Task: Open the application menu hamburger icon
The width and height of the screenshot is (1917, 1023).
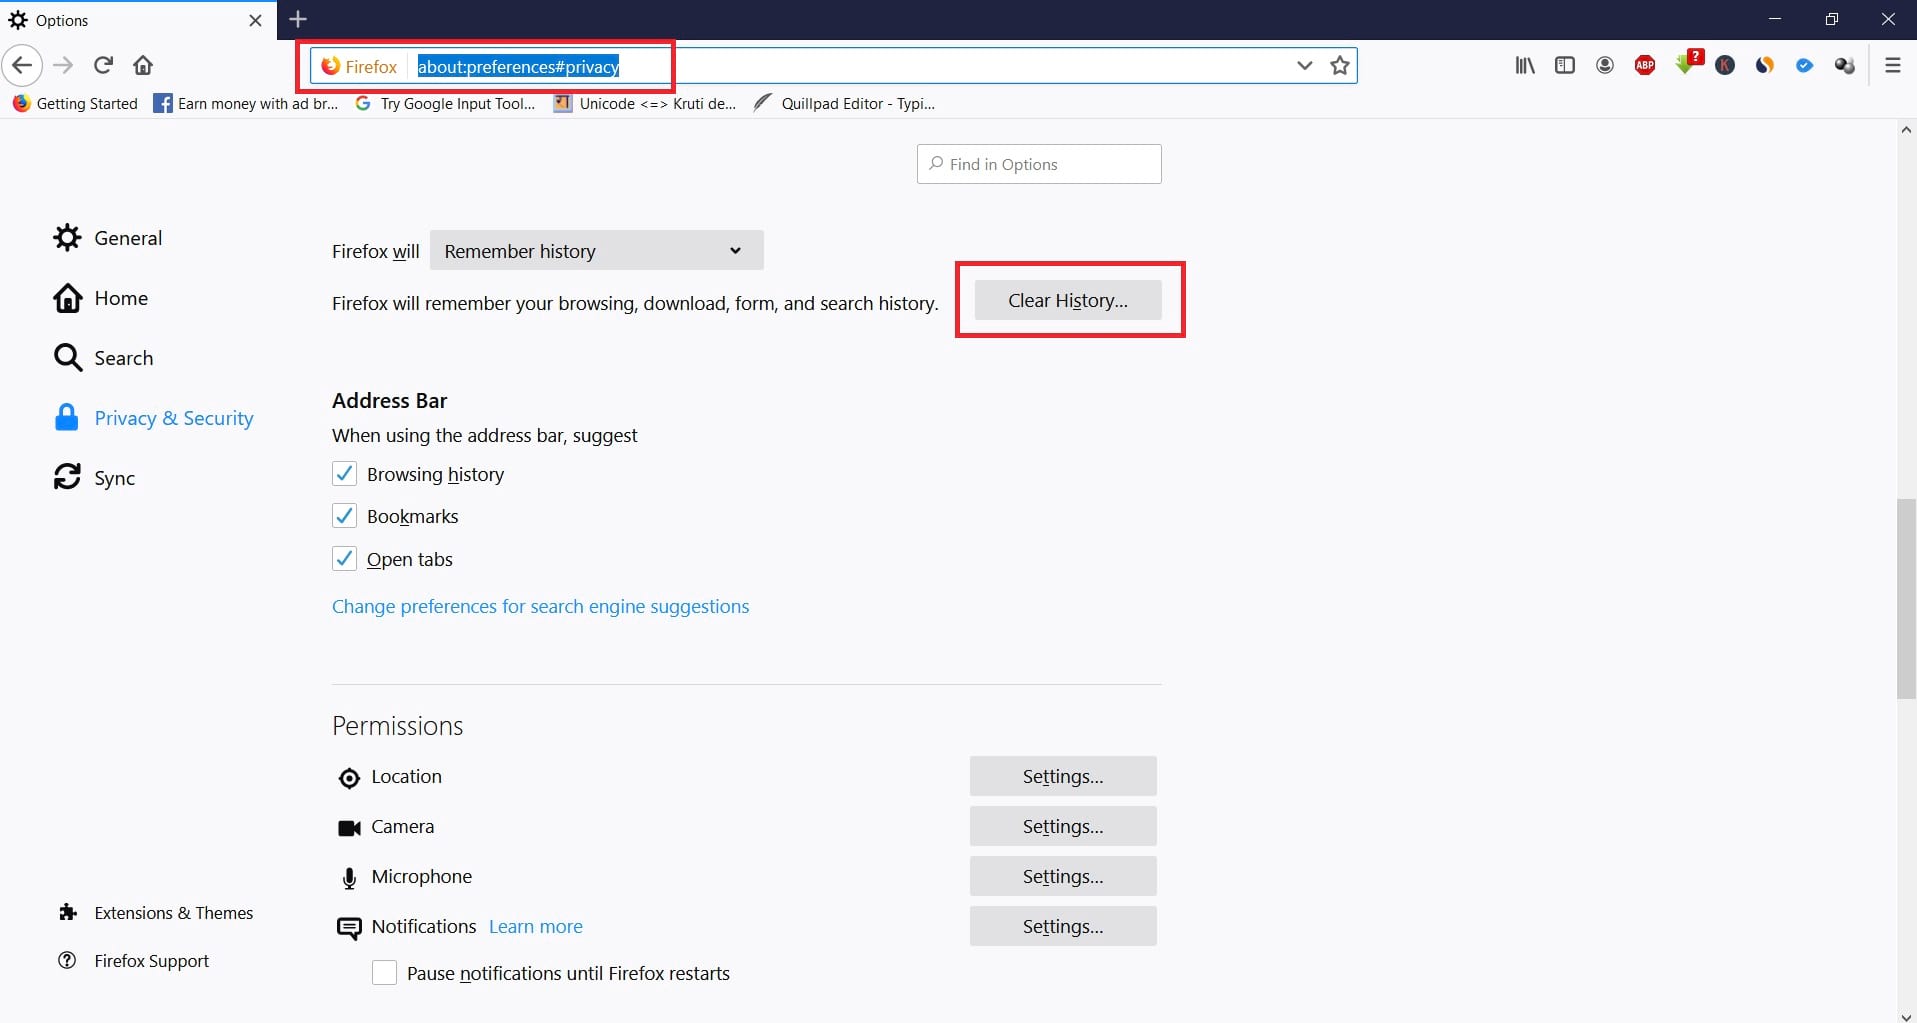Action: (x=1892, y=65)
